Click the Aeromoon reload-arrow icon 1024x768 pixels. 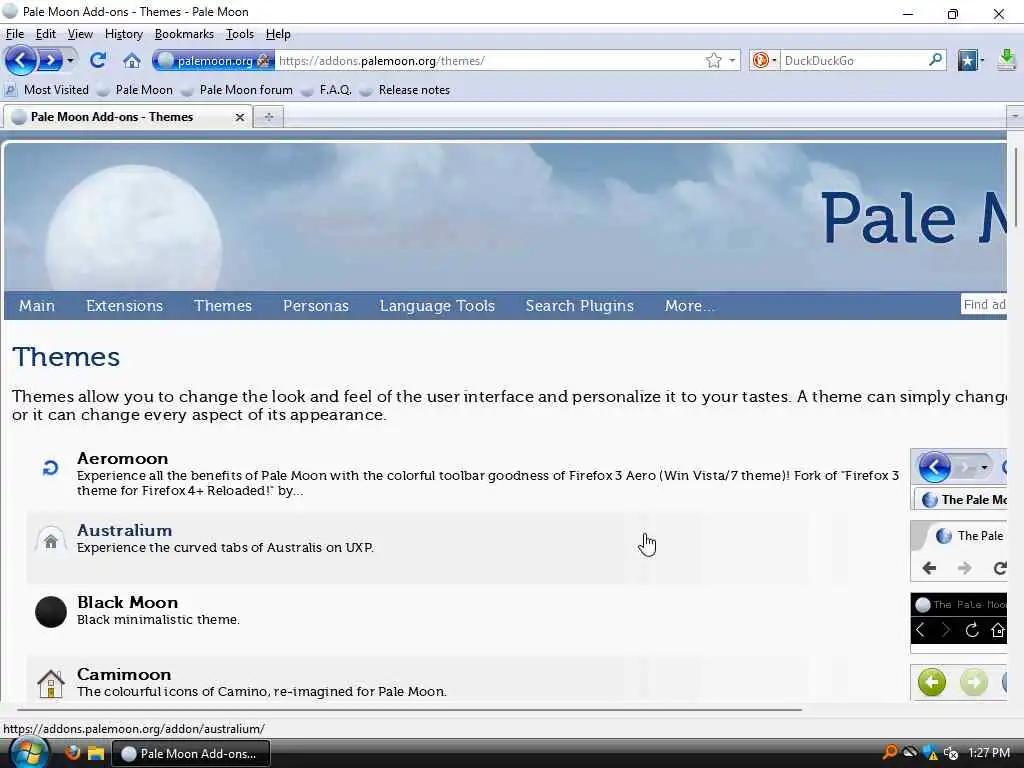(x=50, y=468)
